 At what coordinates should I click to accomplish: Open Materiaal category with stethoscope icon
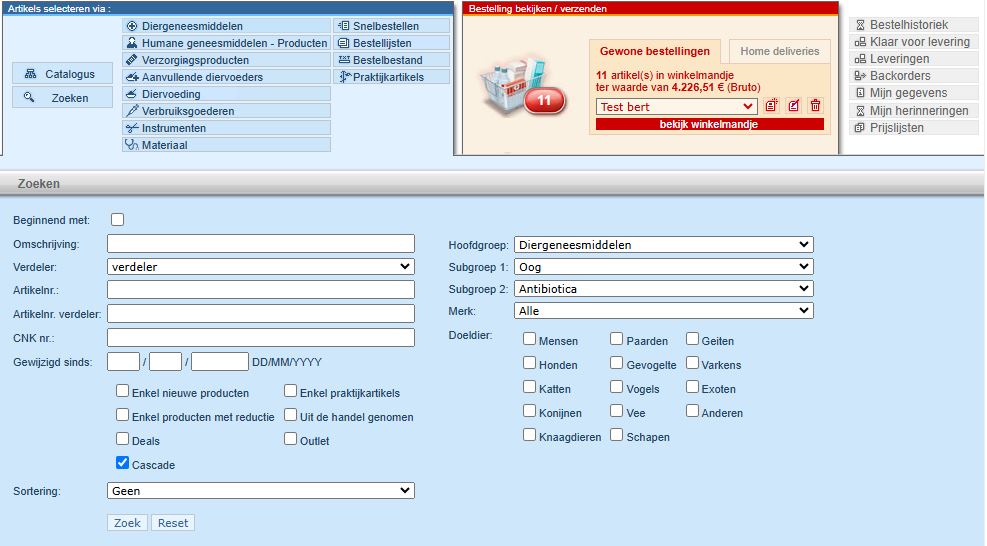[226, 145]
